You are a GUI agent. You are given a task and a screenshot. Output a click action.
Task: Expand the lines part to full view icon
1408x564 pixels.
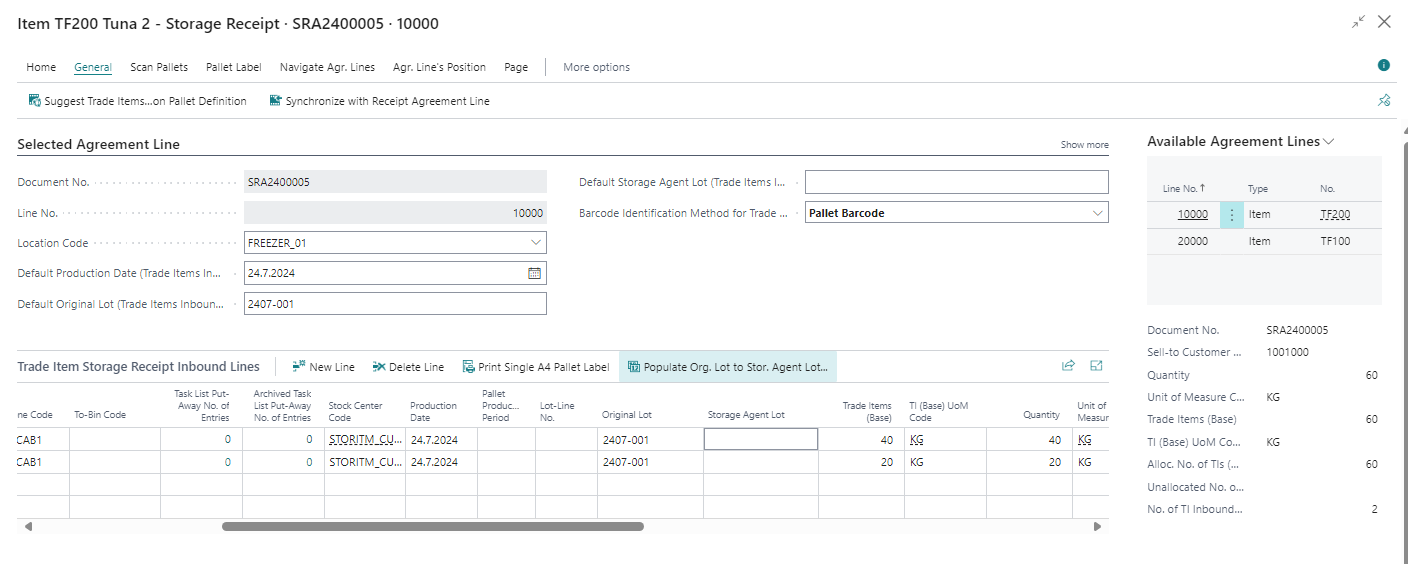pyautogui.click(x=1096, y=367)
